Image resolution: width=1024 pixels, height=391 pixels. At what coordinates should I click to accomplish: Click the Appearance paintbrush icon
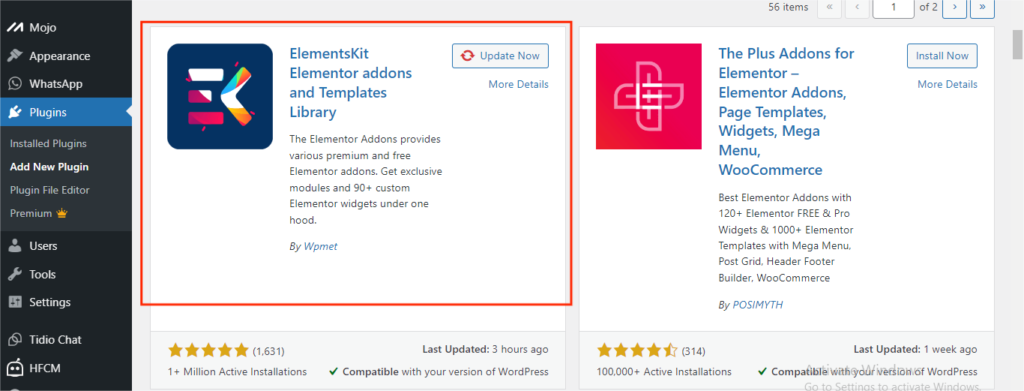pyautogui.click(x=16, y=56)
